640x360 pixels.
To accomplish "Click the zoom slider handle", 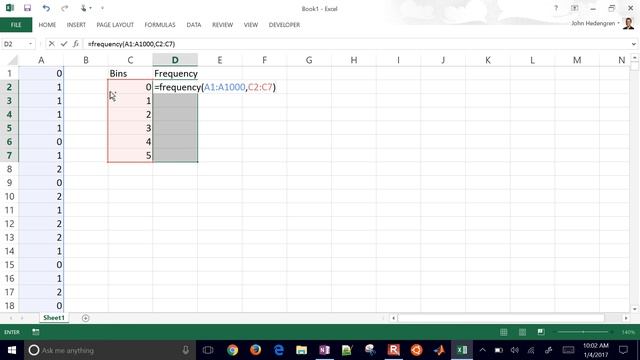I will 583,332.
